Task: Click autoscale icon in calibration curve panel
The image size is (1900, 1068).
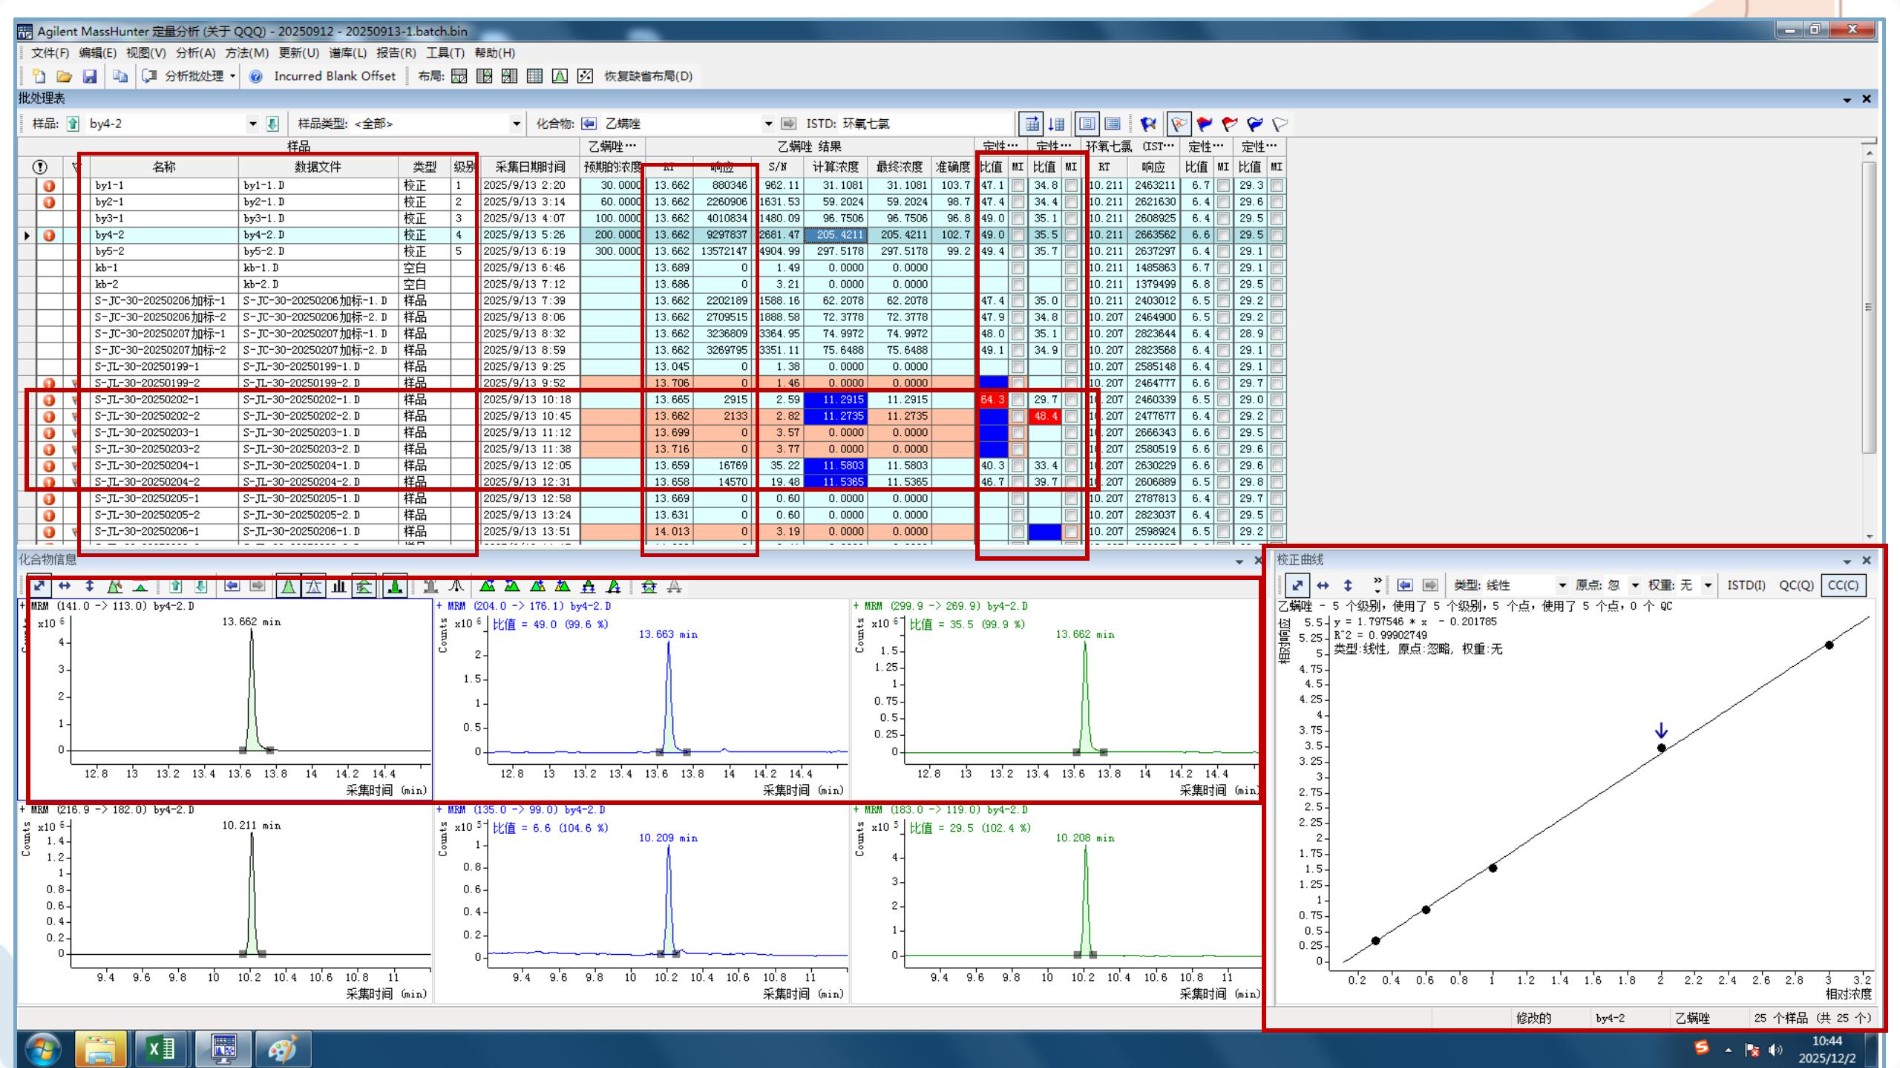Action: pos(1297,585)
